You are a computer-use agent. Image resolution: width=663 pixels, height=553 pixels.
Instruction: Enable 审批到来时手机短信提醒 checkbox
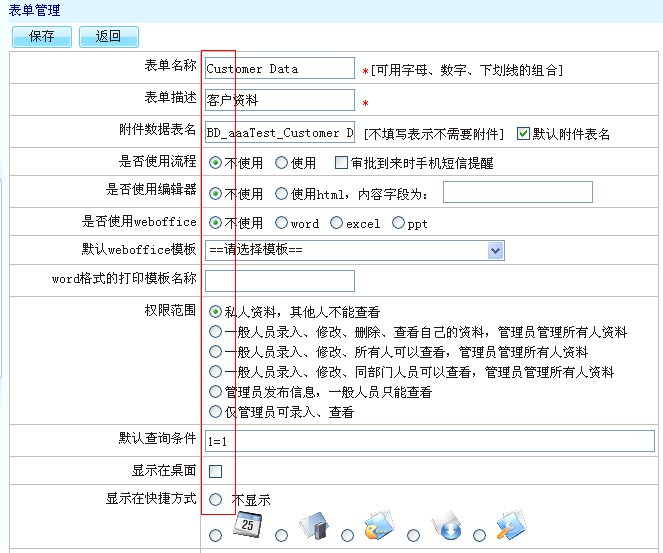tap(341, 163)
